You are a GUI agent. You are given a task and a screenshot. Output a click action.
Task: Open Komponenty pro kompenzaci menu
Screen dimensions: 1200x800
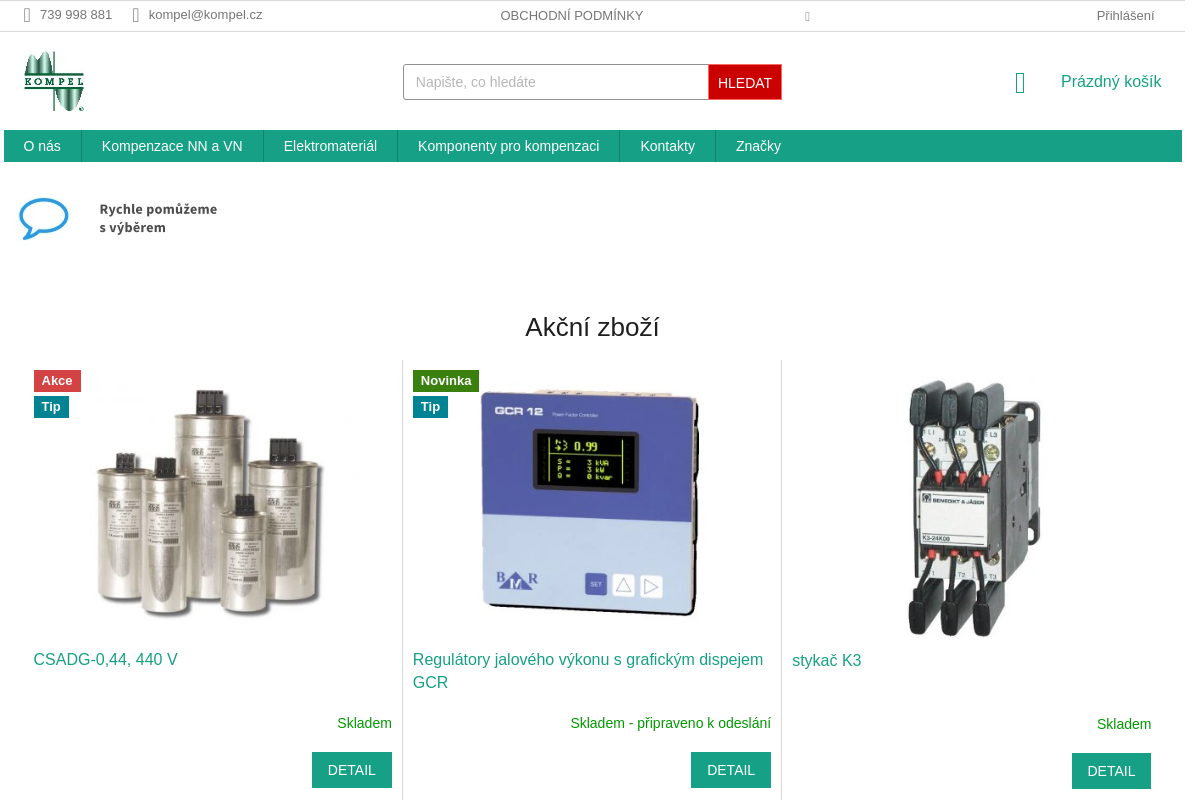click(508, 146)
